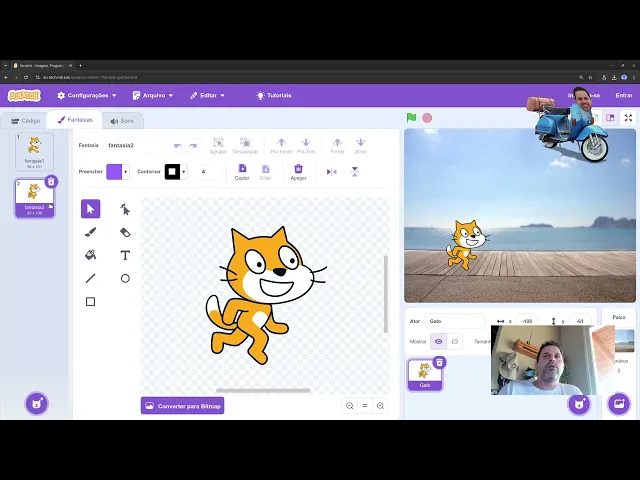
Task: Select the Brush tool
Action: [91, 232]
